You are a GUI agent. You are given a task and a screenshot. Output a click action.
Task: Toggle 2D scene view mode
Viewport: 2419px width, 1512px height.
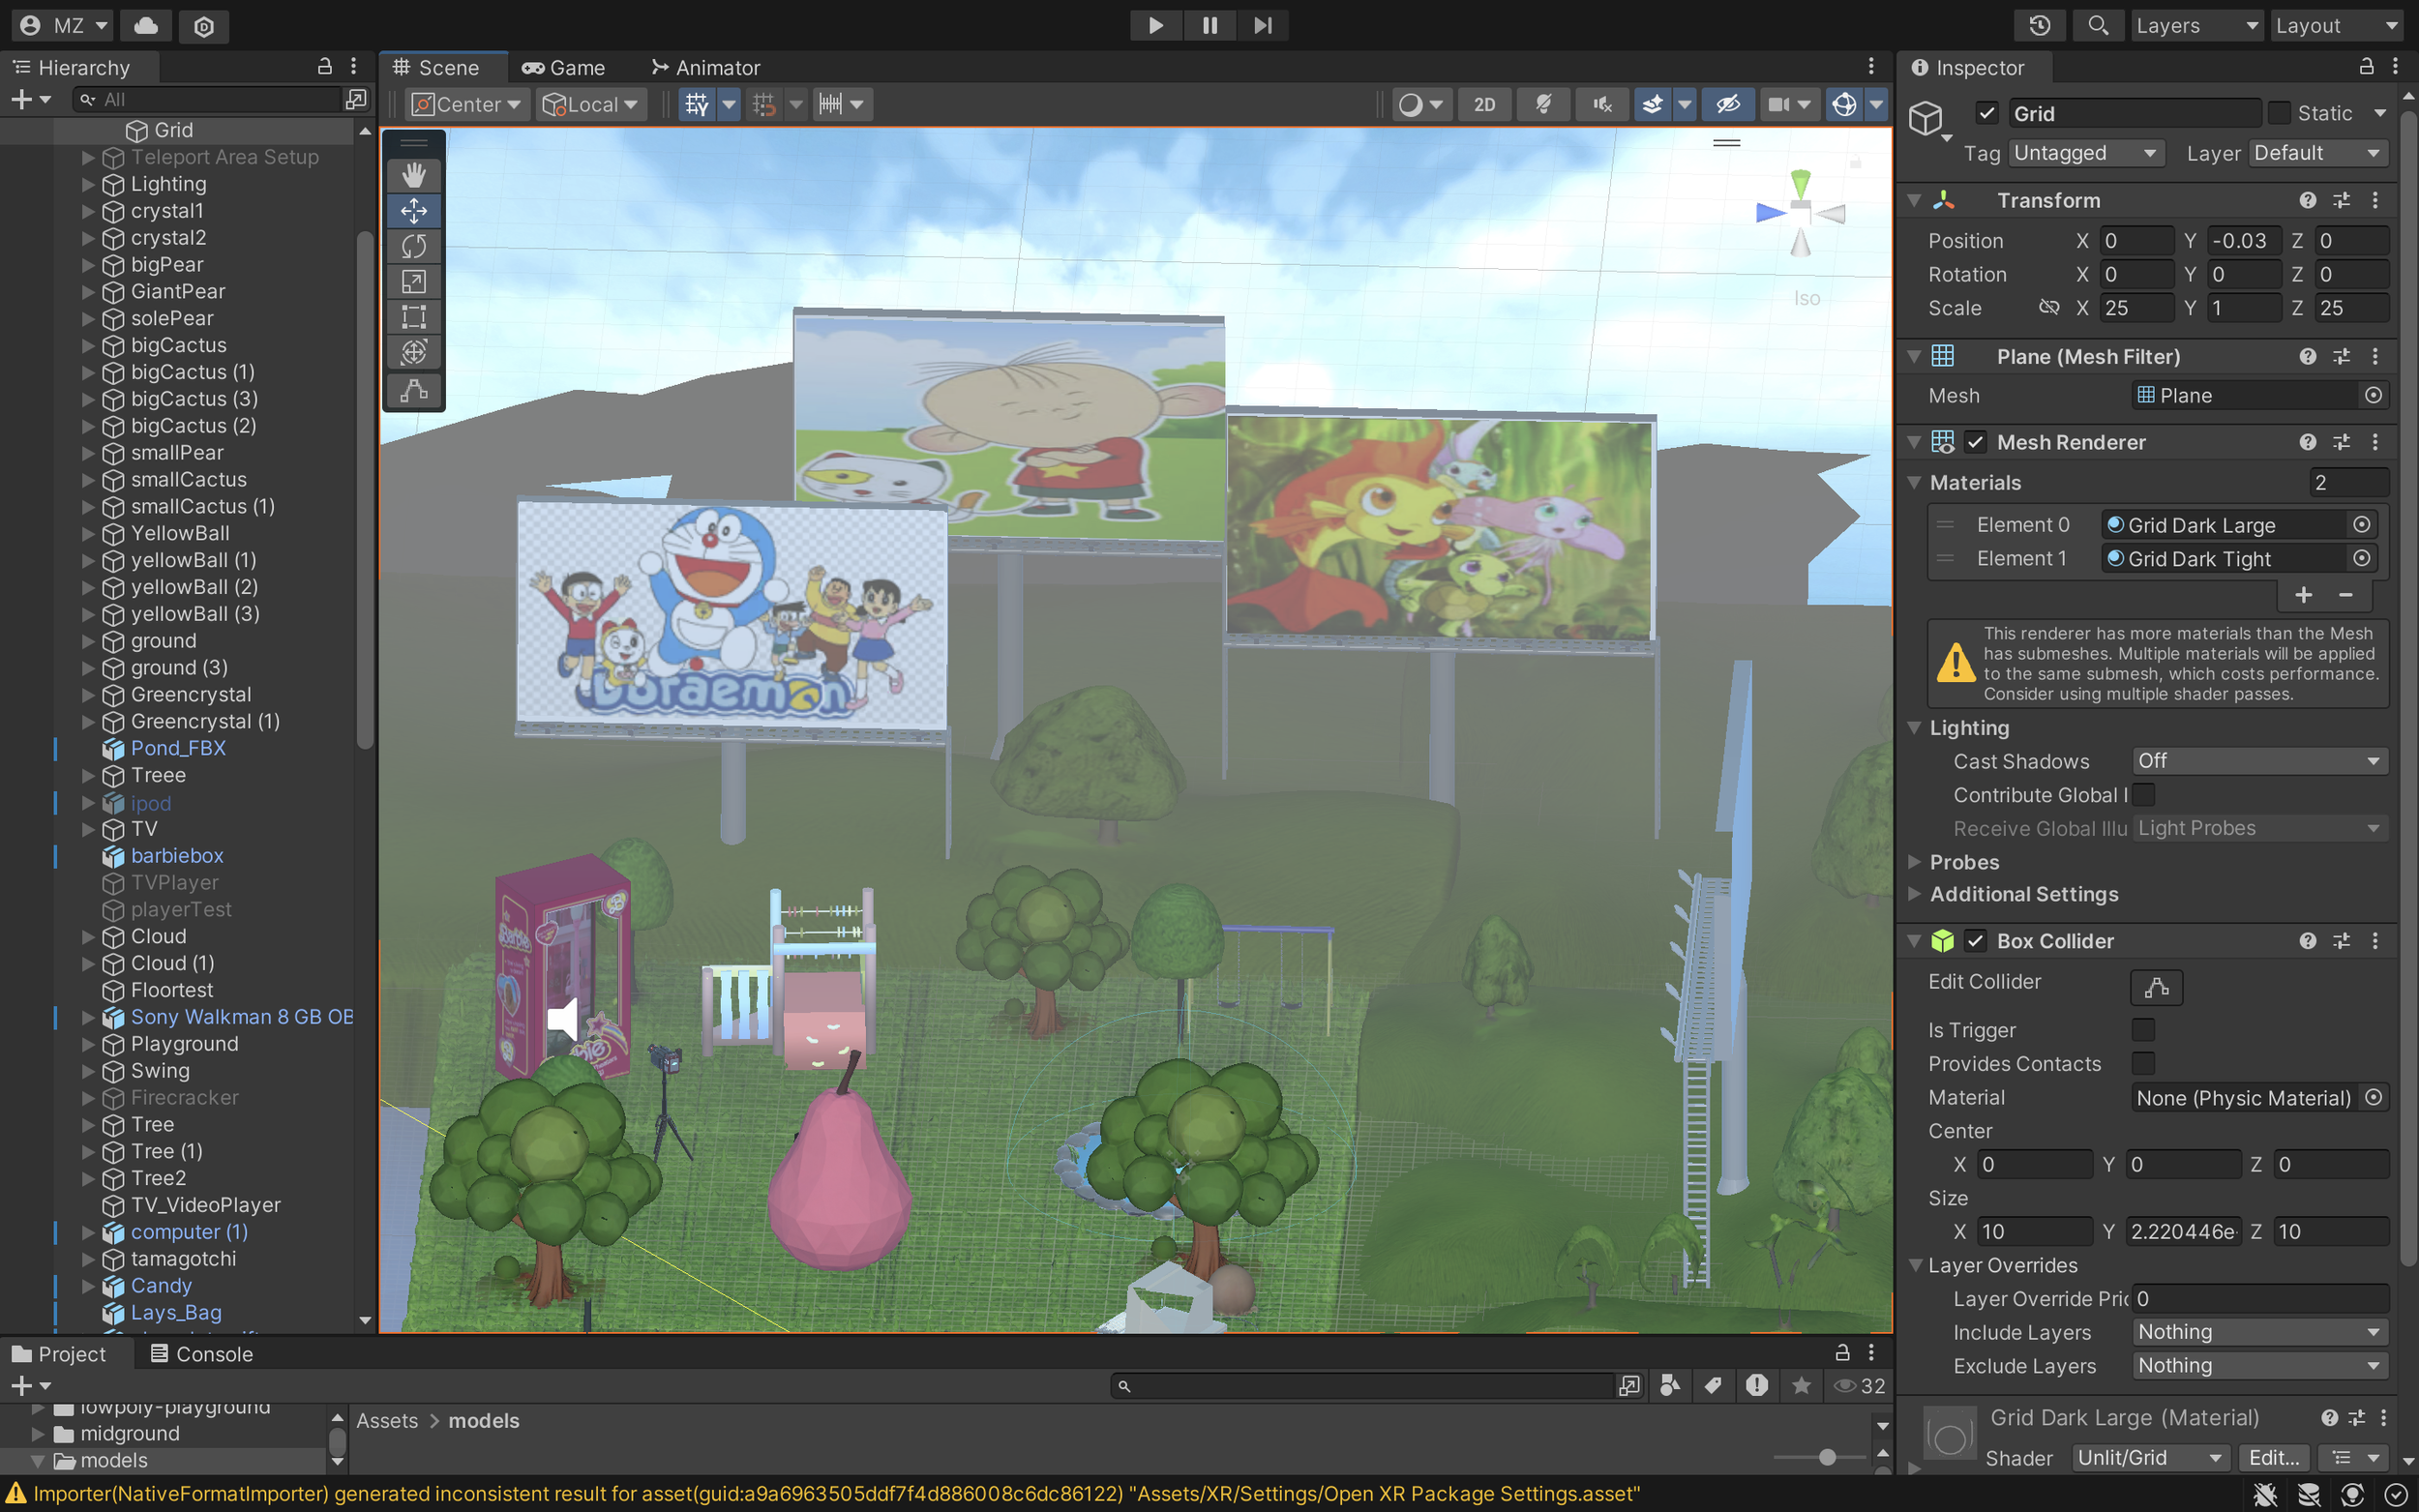1484,103
